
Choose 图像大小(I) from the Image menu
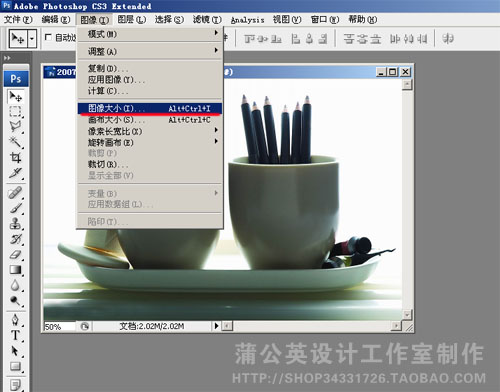150,108
